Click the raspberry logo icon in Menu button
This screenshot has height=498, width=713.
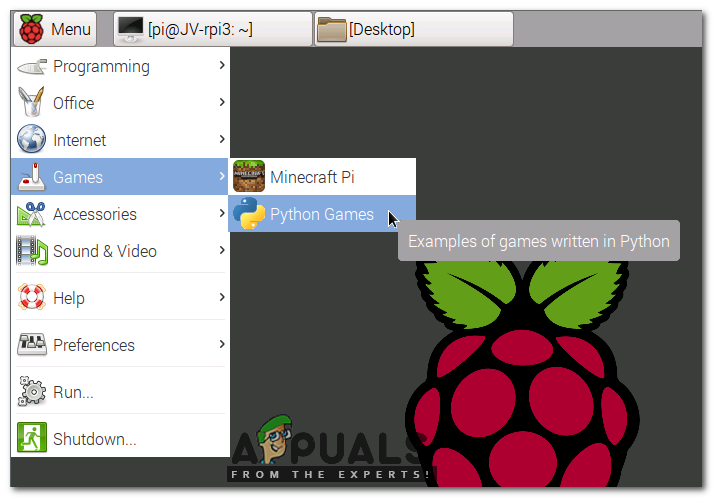click(31, 29)
